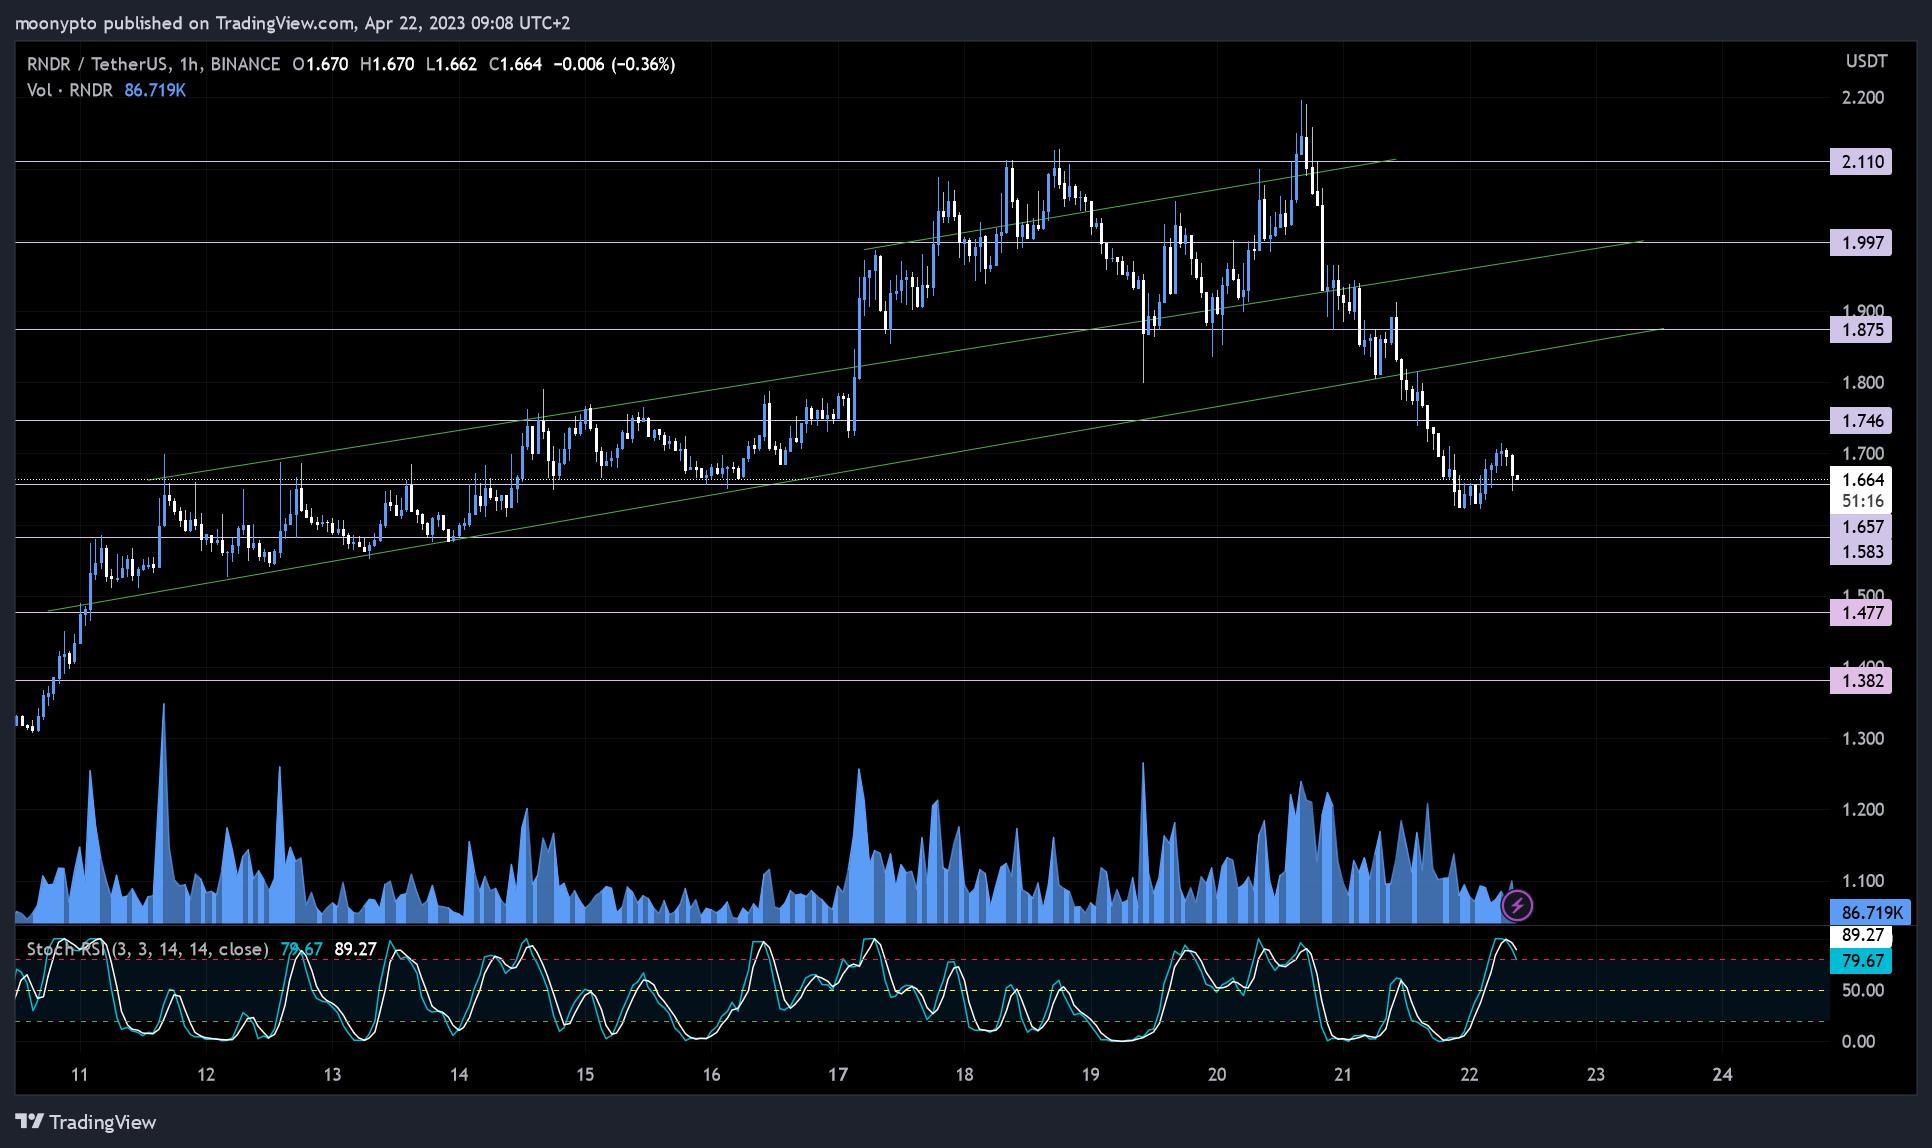Click date 24 on the time axis
Viewport: 1932px width, 1148px height.
(1722, 1075)
